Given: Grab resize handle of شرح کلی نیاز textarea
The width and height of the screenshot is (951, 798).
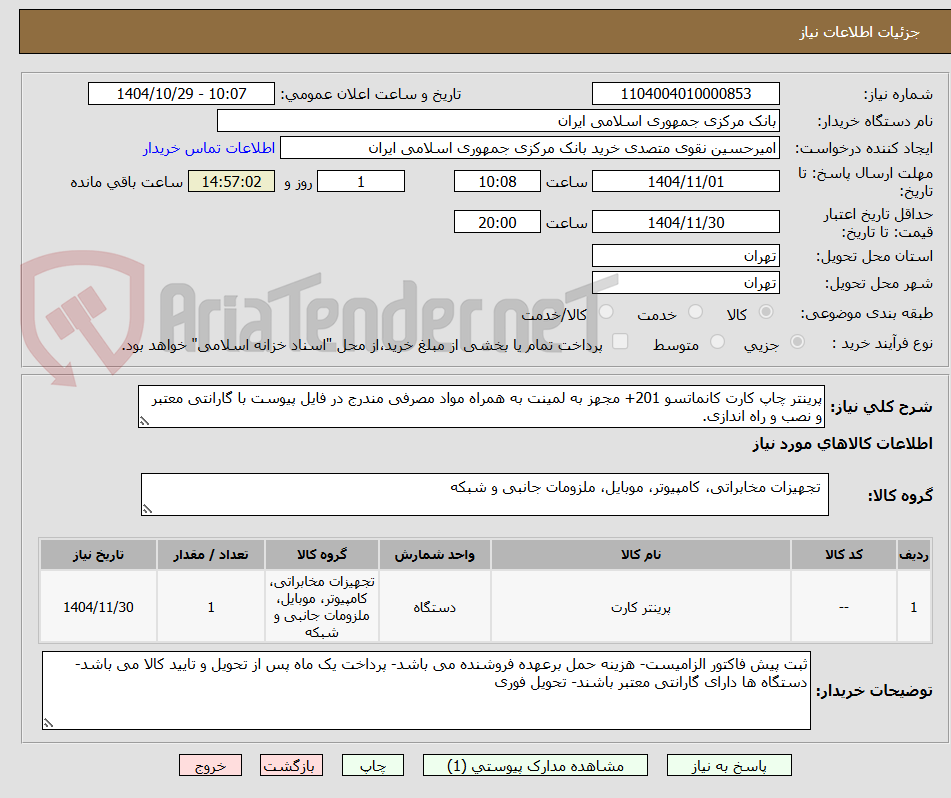Looking at the screenshot, I should pos(144,421).
